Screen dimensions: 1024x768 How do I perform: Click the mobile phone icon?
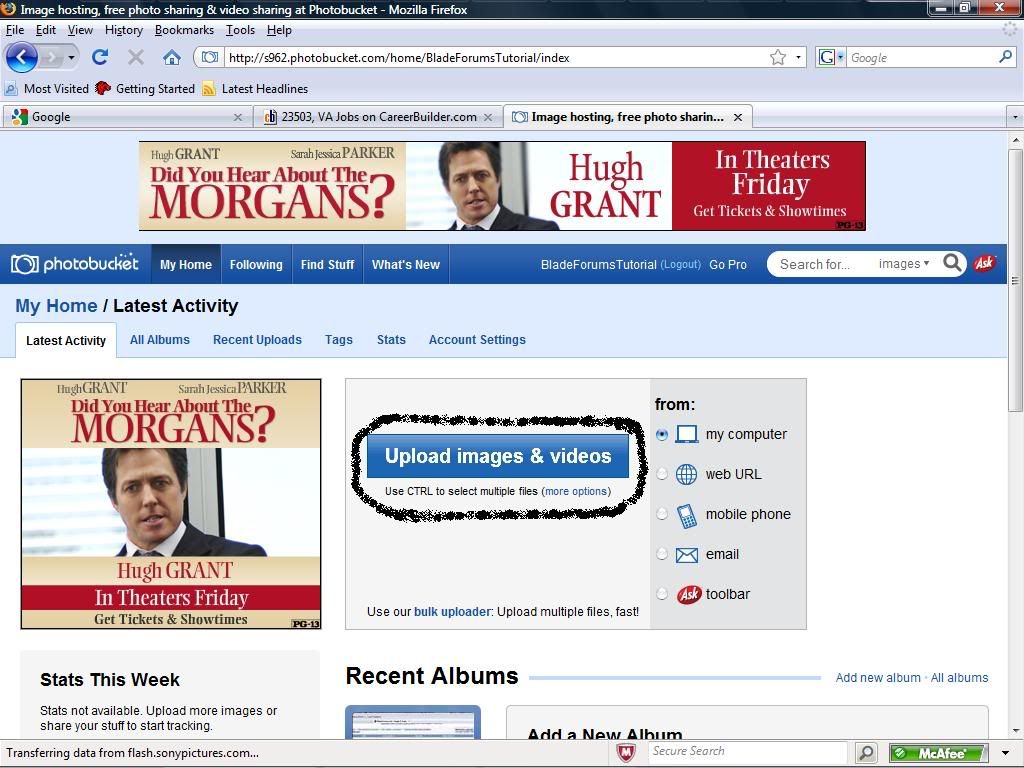686,516
